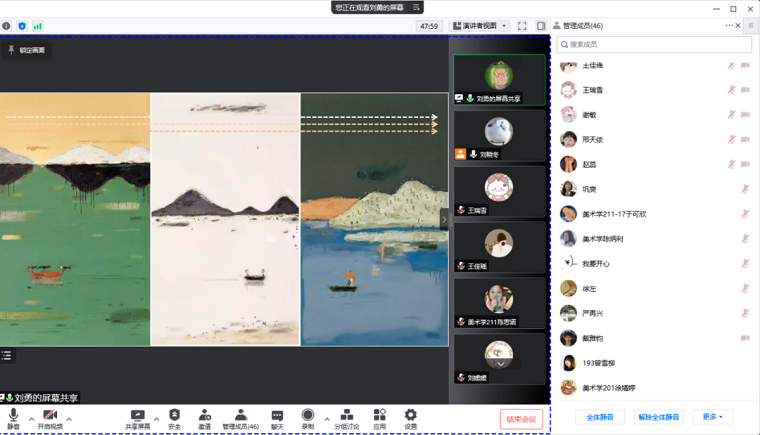
Task: Select the 王瑞雪 video thumbnail tile
Action: [499, 192]
